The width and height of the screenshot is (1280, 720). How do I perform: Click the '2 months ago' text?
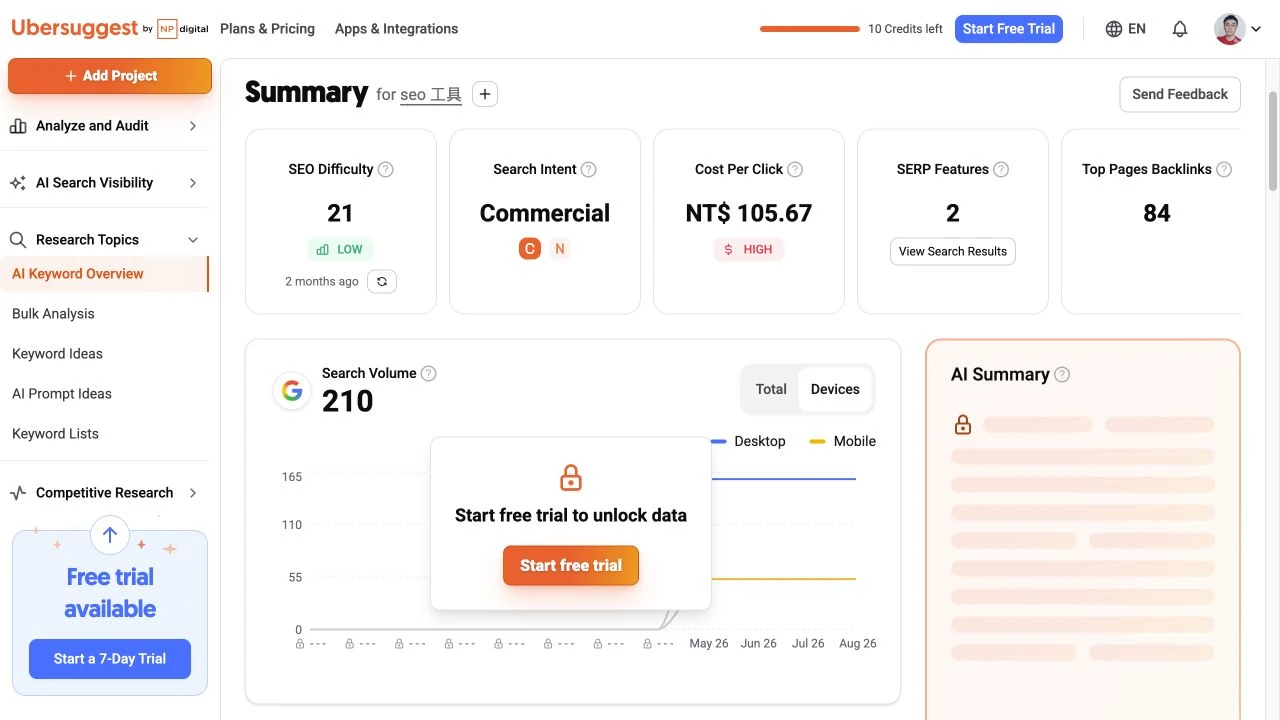[322, 281]
